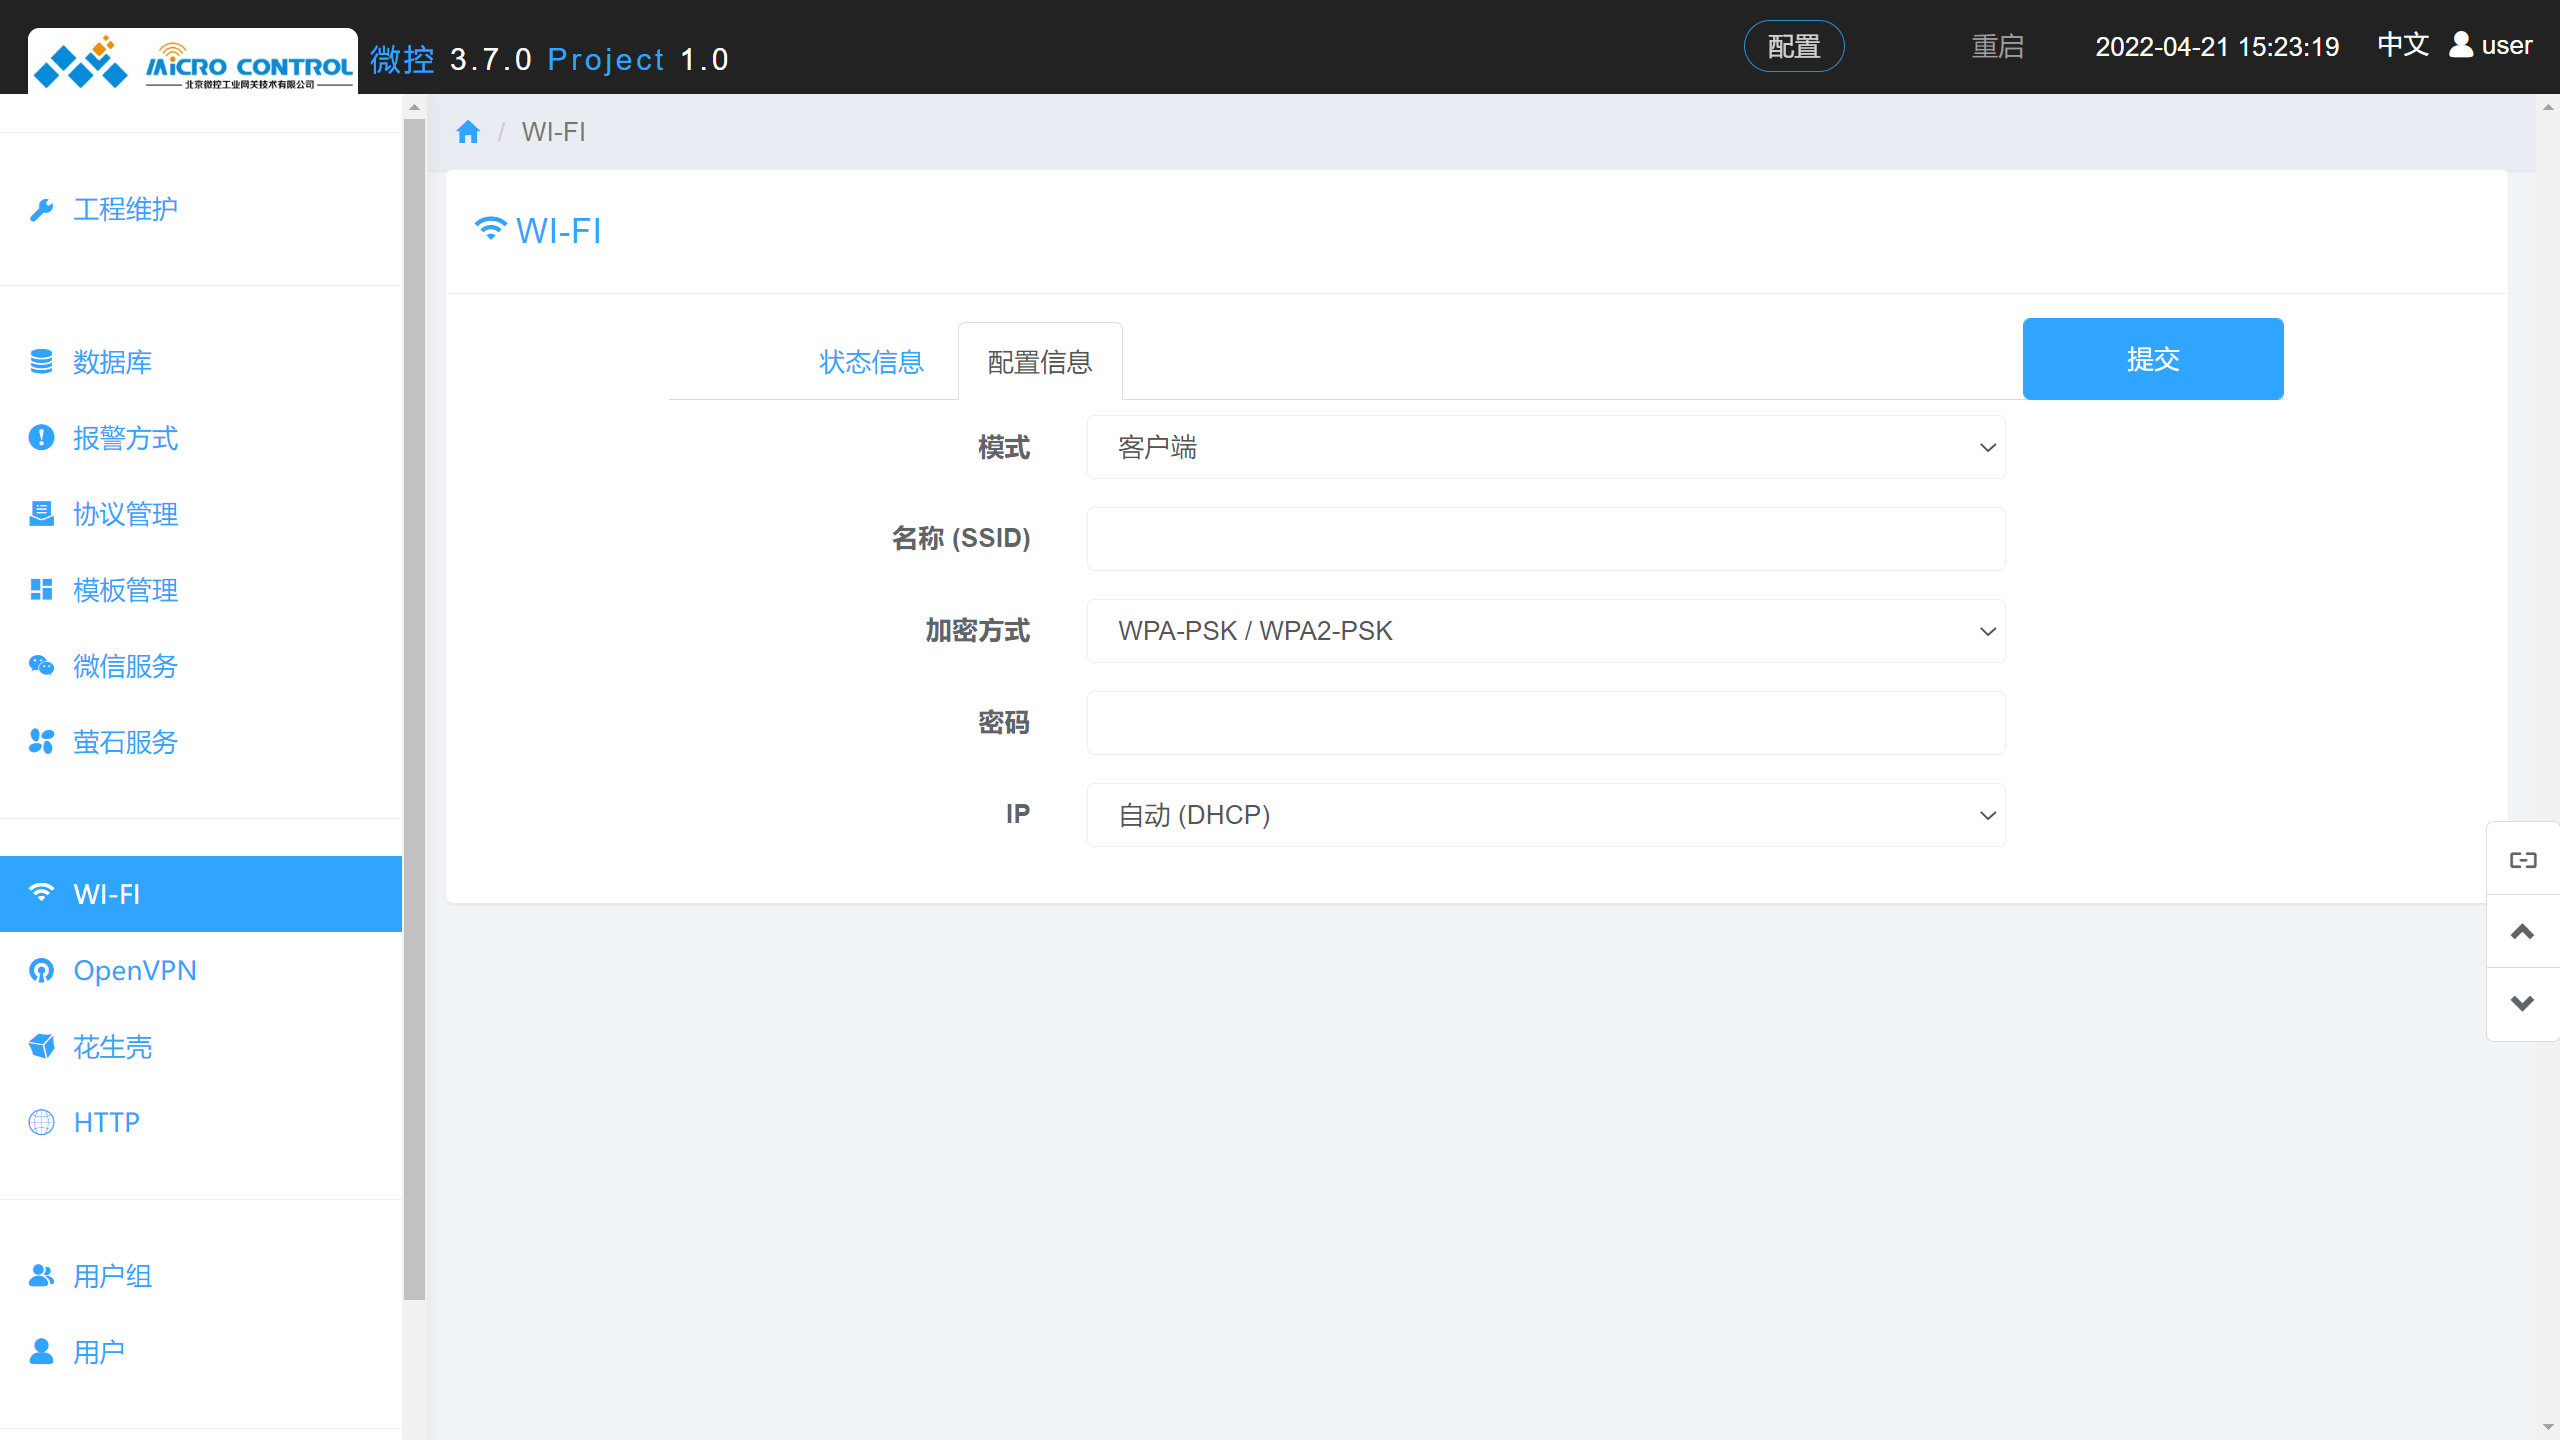Image resolution: width=2560 pixels, height=1440 pixels.
Task: Switch to the 状态信息 tab
Action: 871,362
